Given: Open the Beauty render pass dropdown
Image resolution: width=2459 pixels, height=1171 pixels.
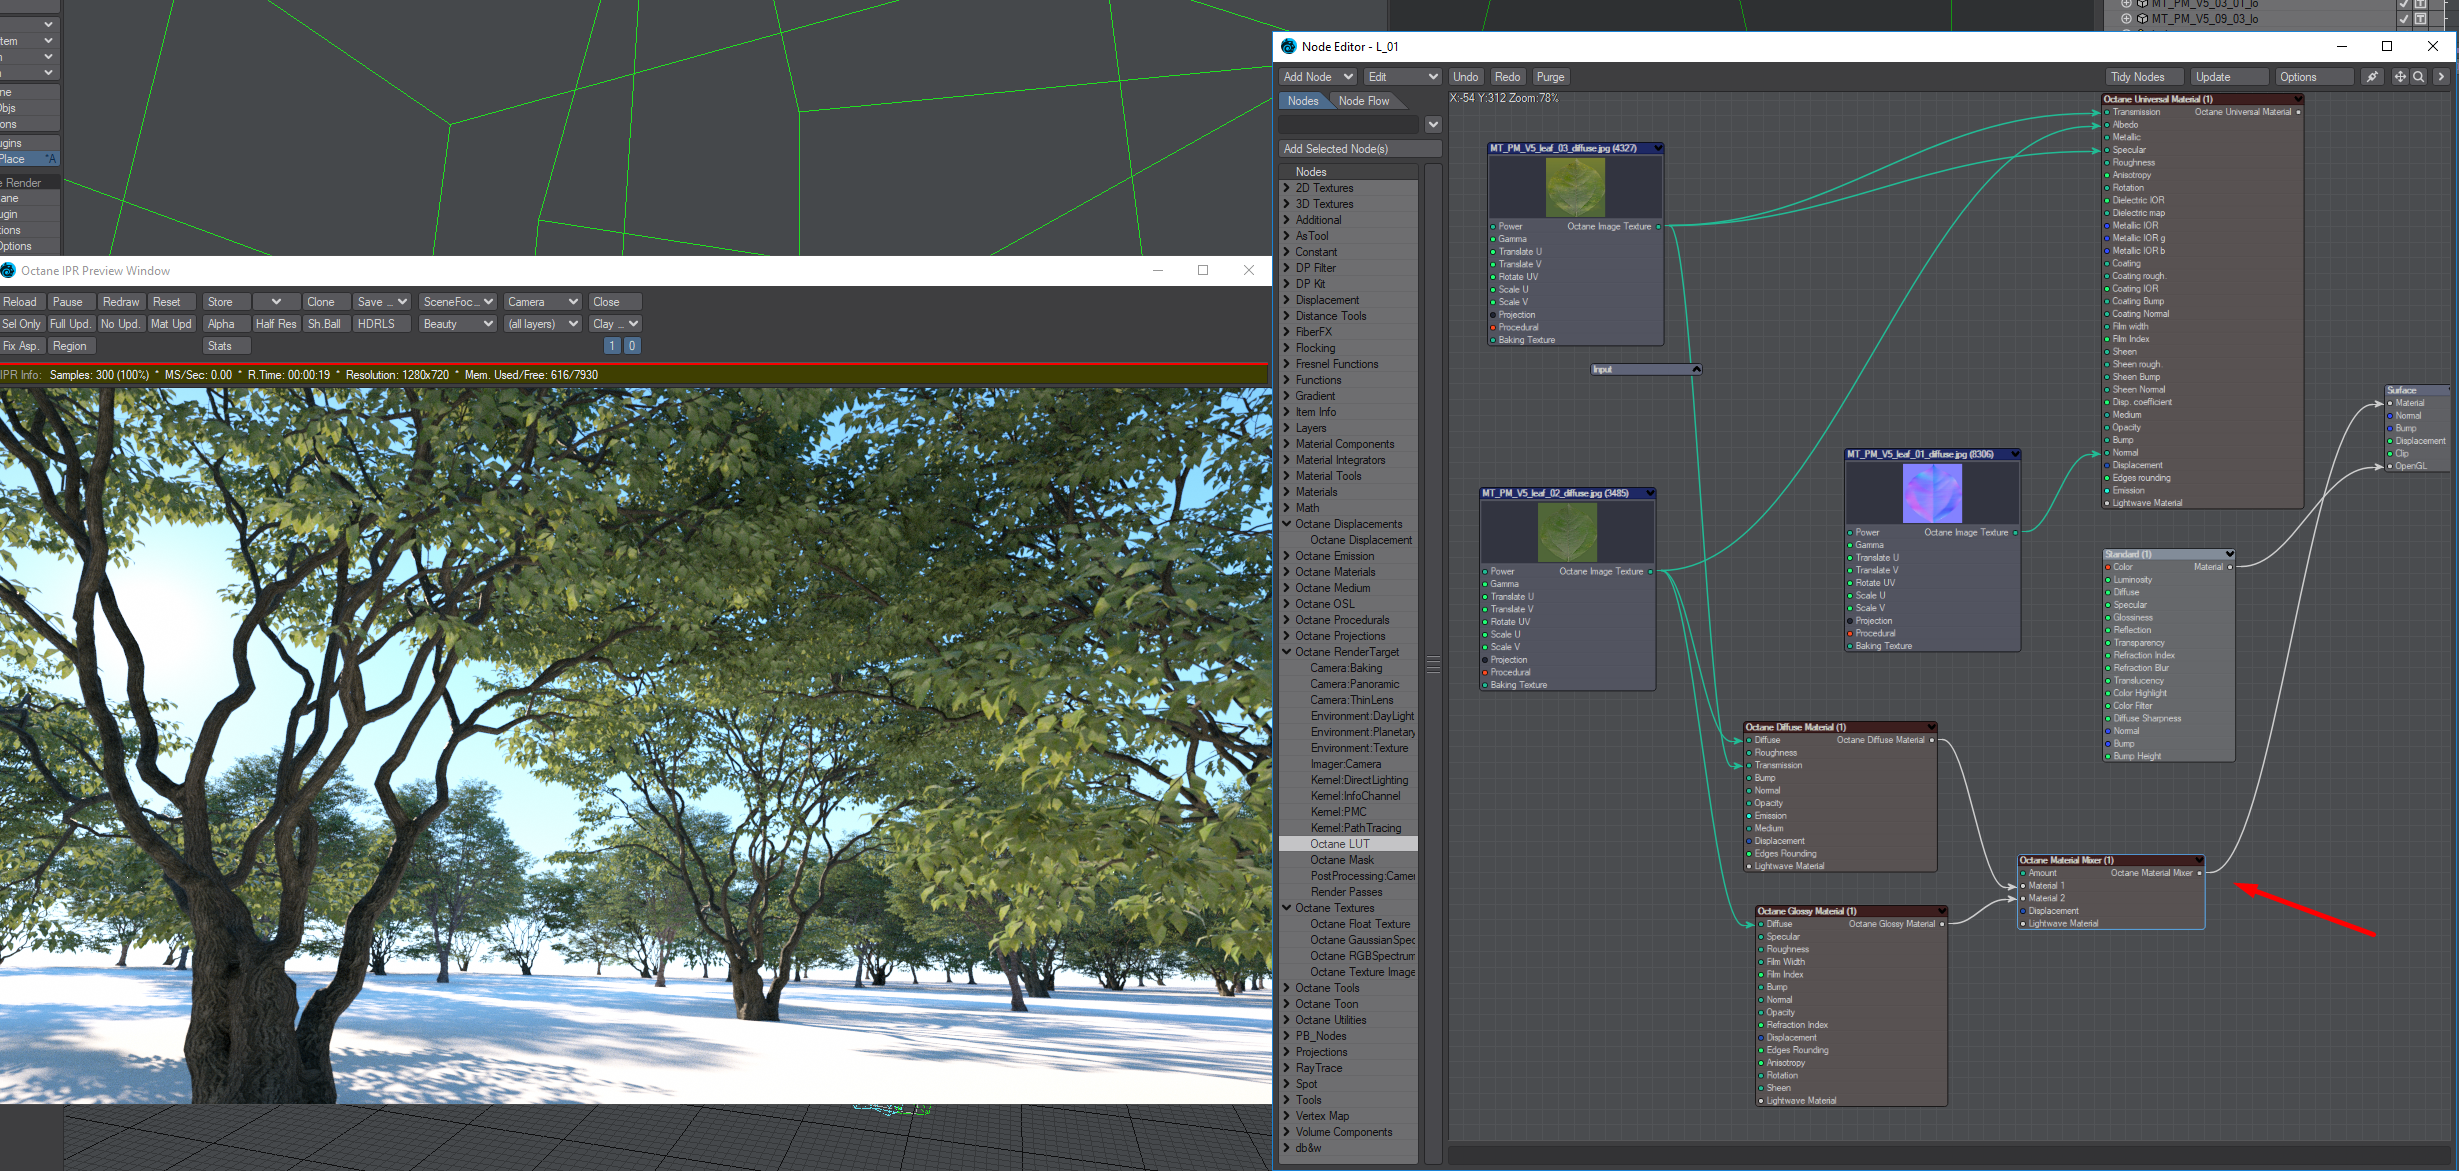Looking at the screenshot, I should 458,324.
